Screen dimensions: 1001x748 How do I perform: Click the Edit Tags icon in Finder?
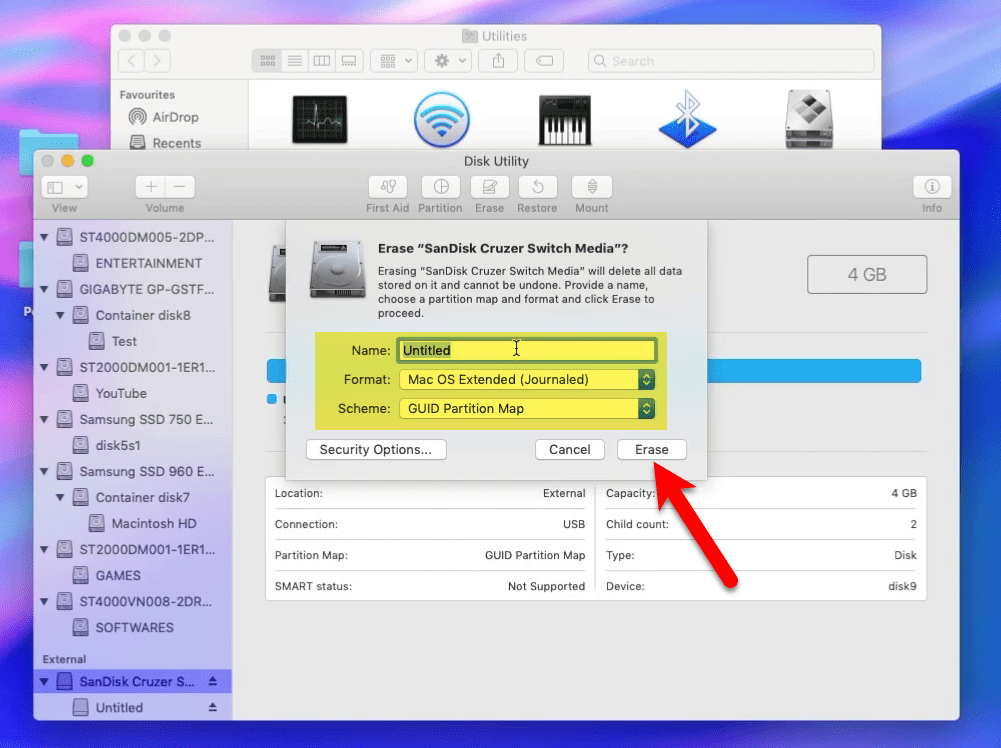pyautogui.click(x=544, y=61)
